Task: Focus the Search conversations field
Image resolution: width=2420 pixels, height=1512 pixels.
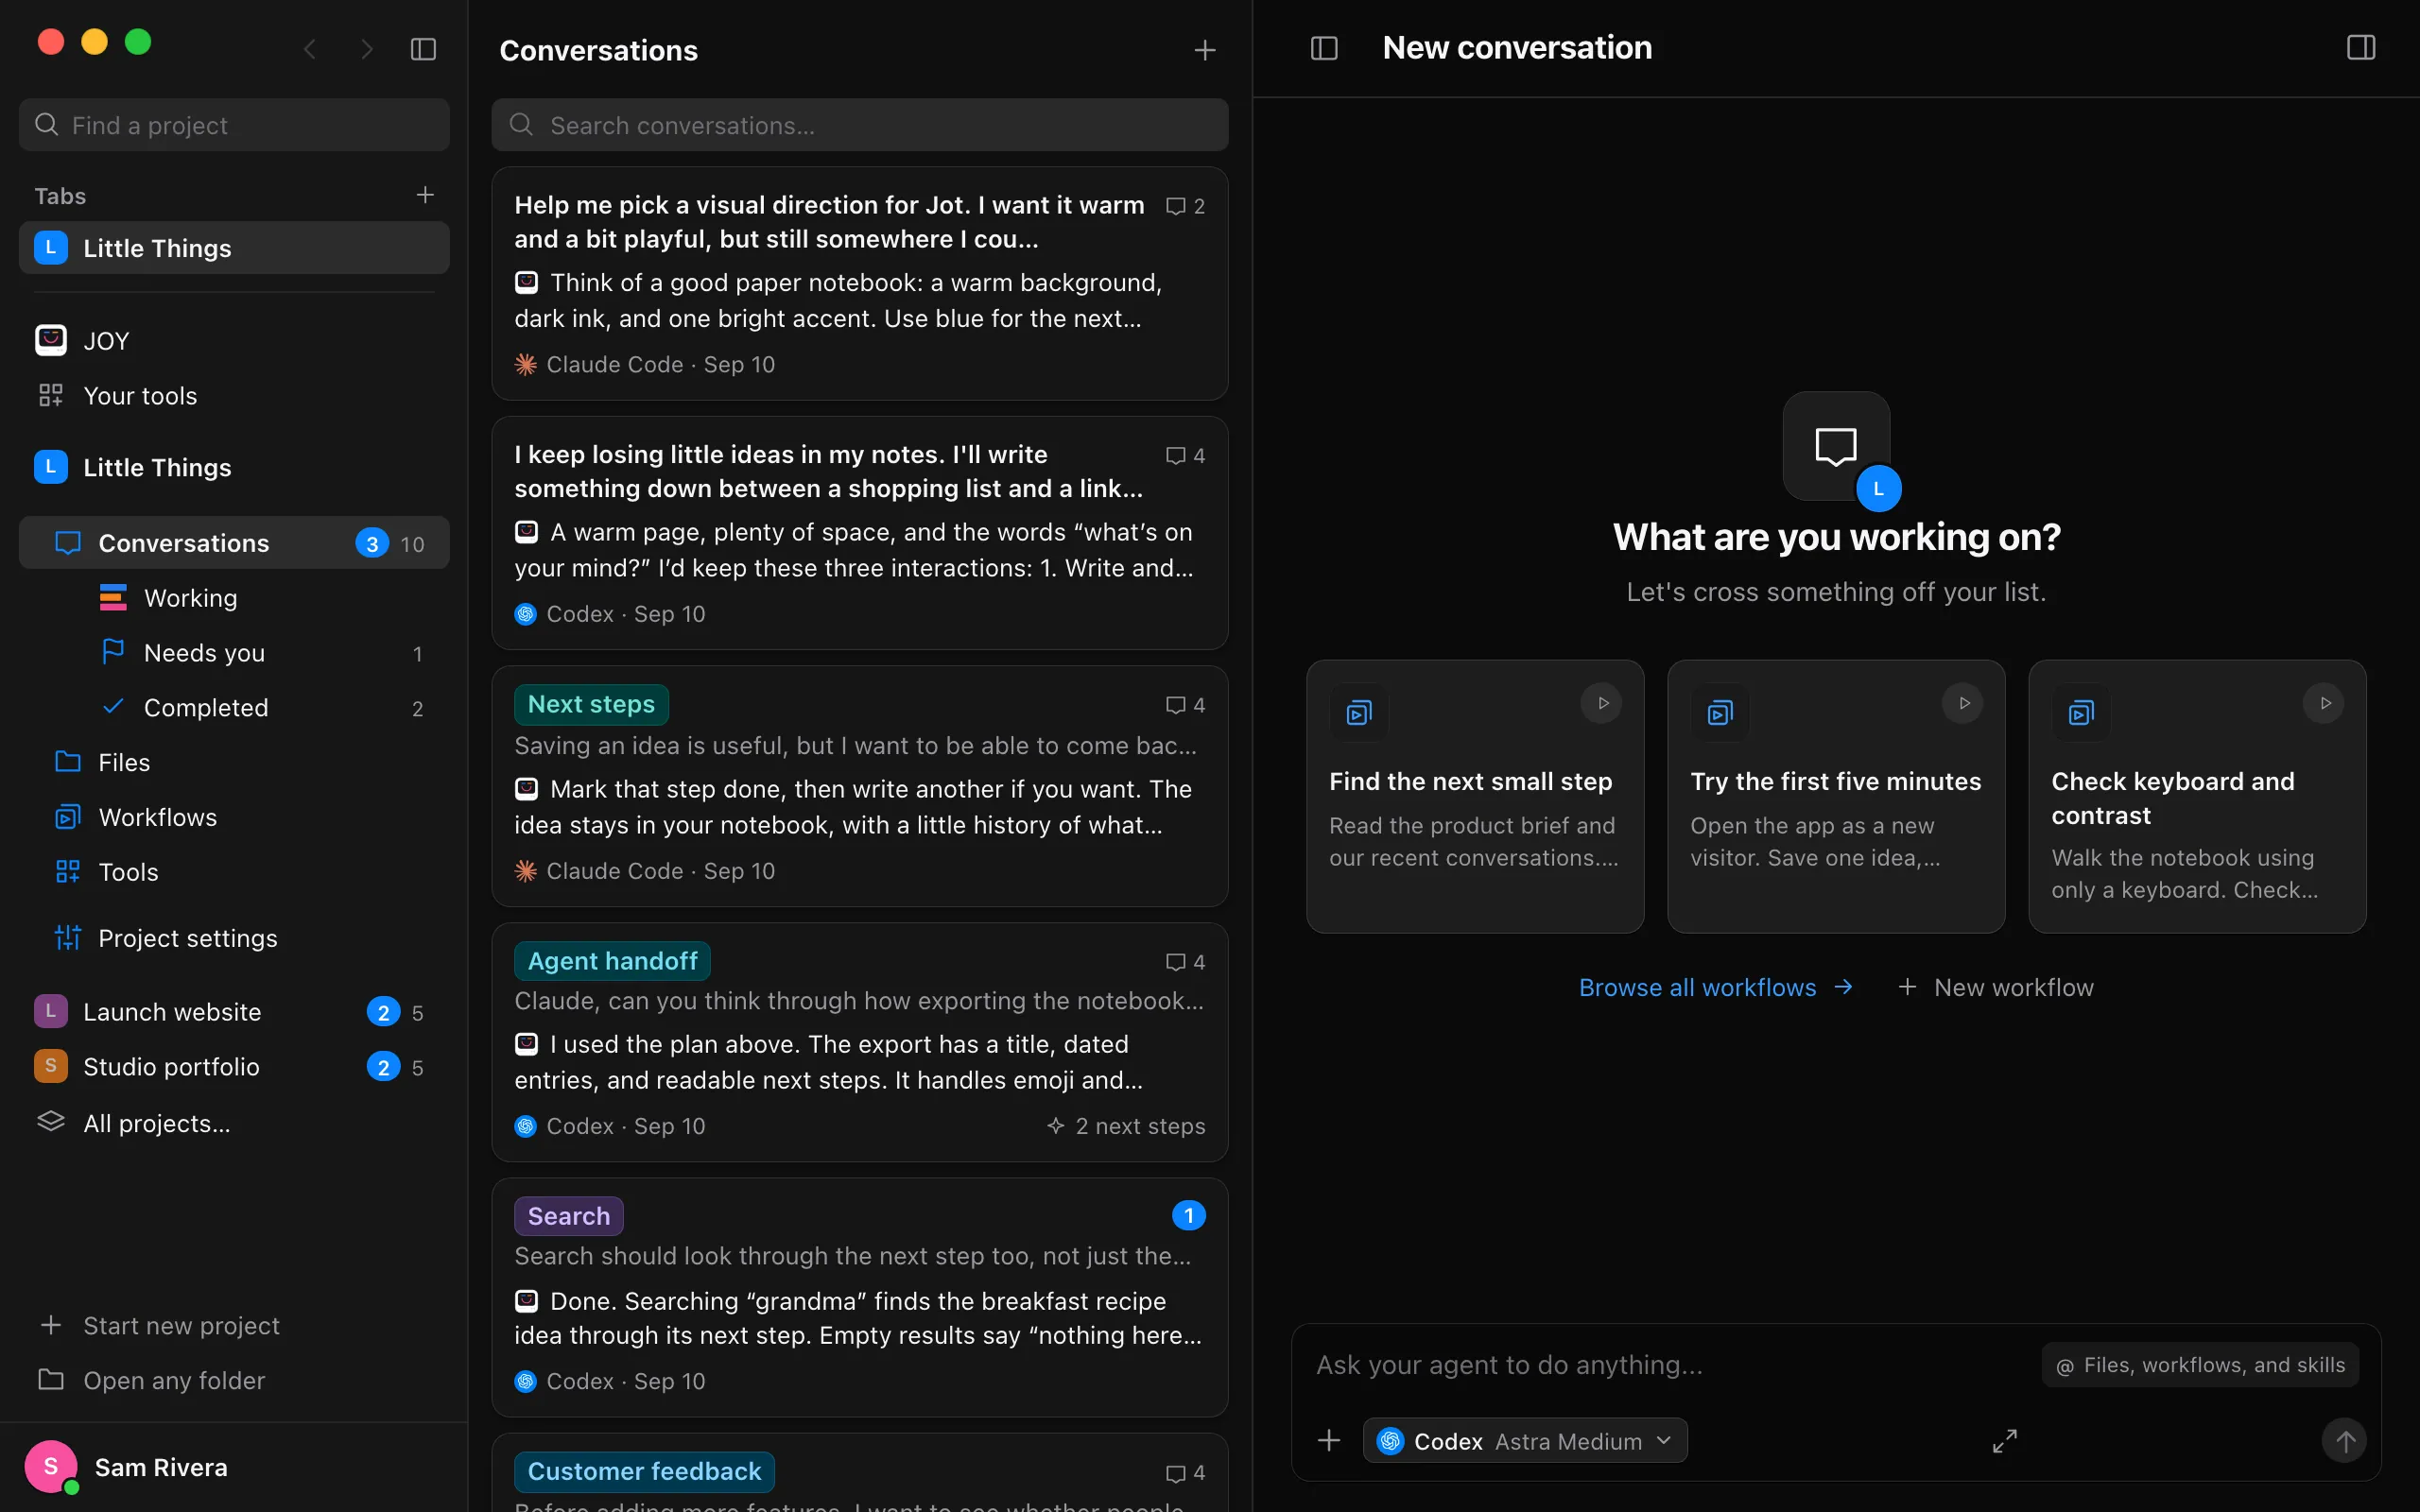Action: tap(860, 125)
